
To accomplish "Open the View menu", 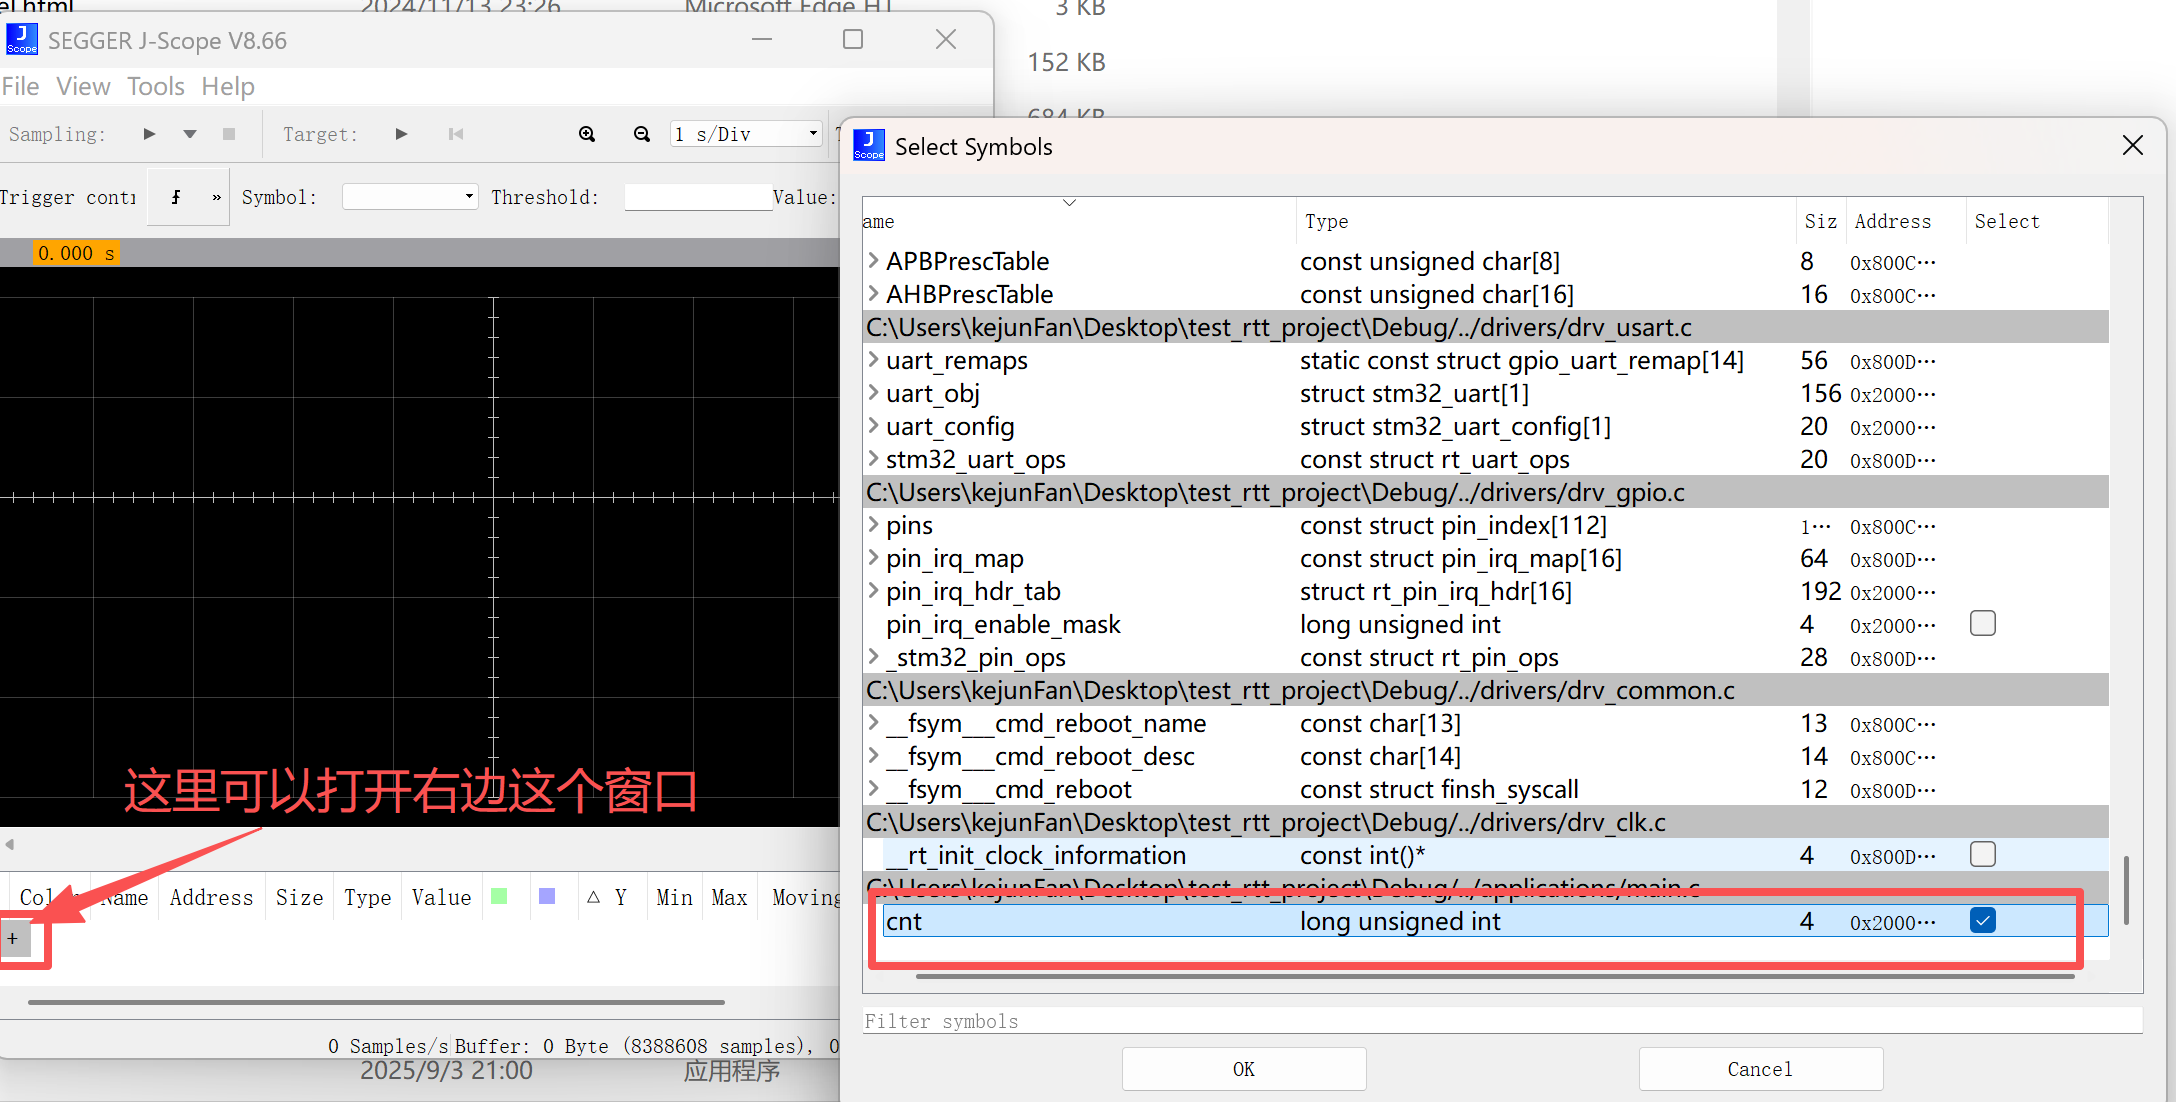I will (x=83, y=87).
